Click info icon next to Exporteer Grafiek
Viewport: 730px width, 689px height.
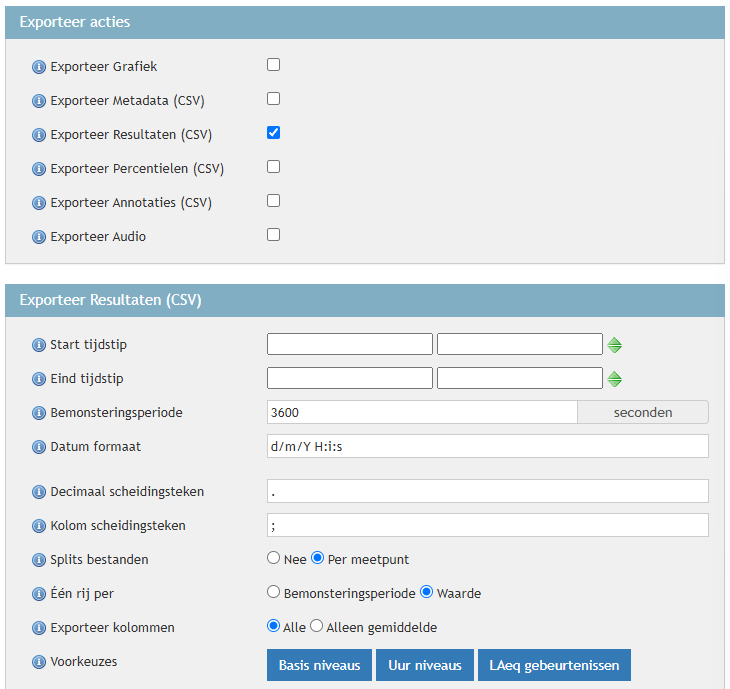[x=40, y=67]
